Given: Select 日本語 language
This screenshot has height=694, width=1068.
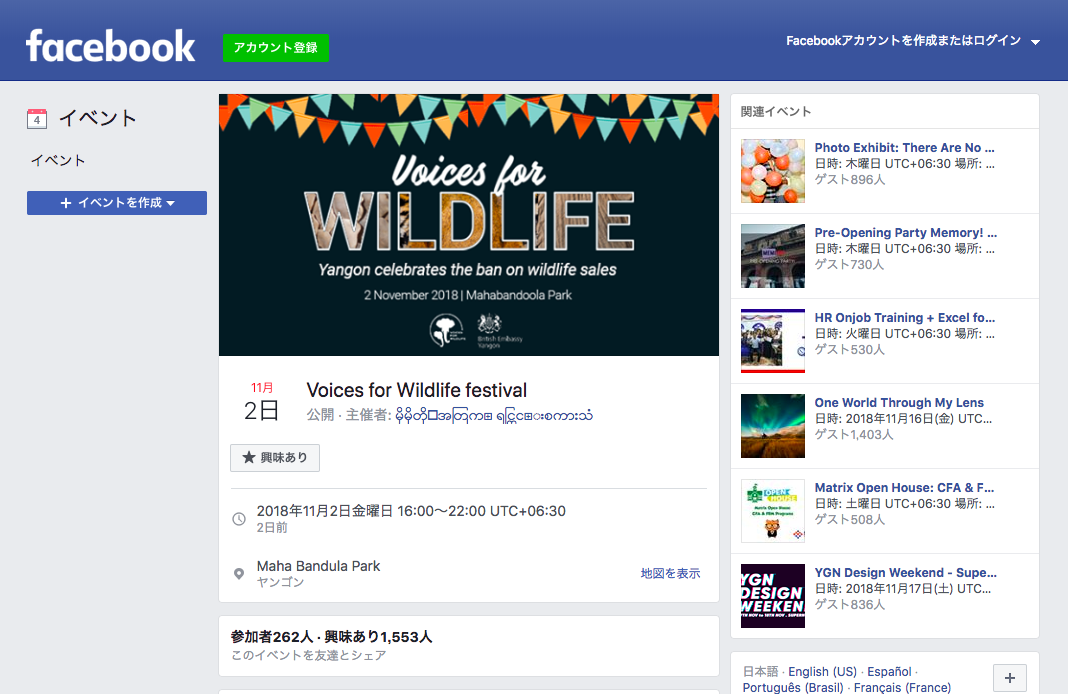Looking at the screenshot, I should click(x=760, y=672).
